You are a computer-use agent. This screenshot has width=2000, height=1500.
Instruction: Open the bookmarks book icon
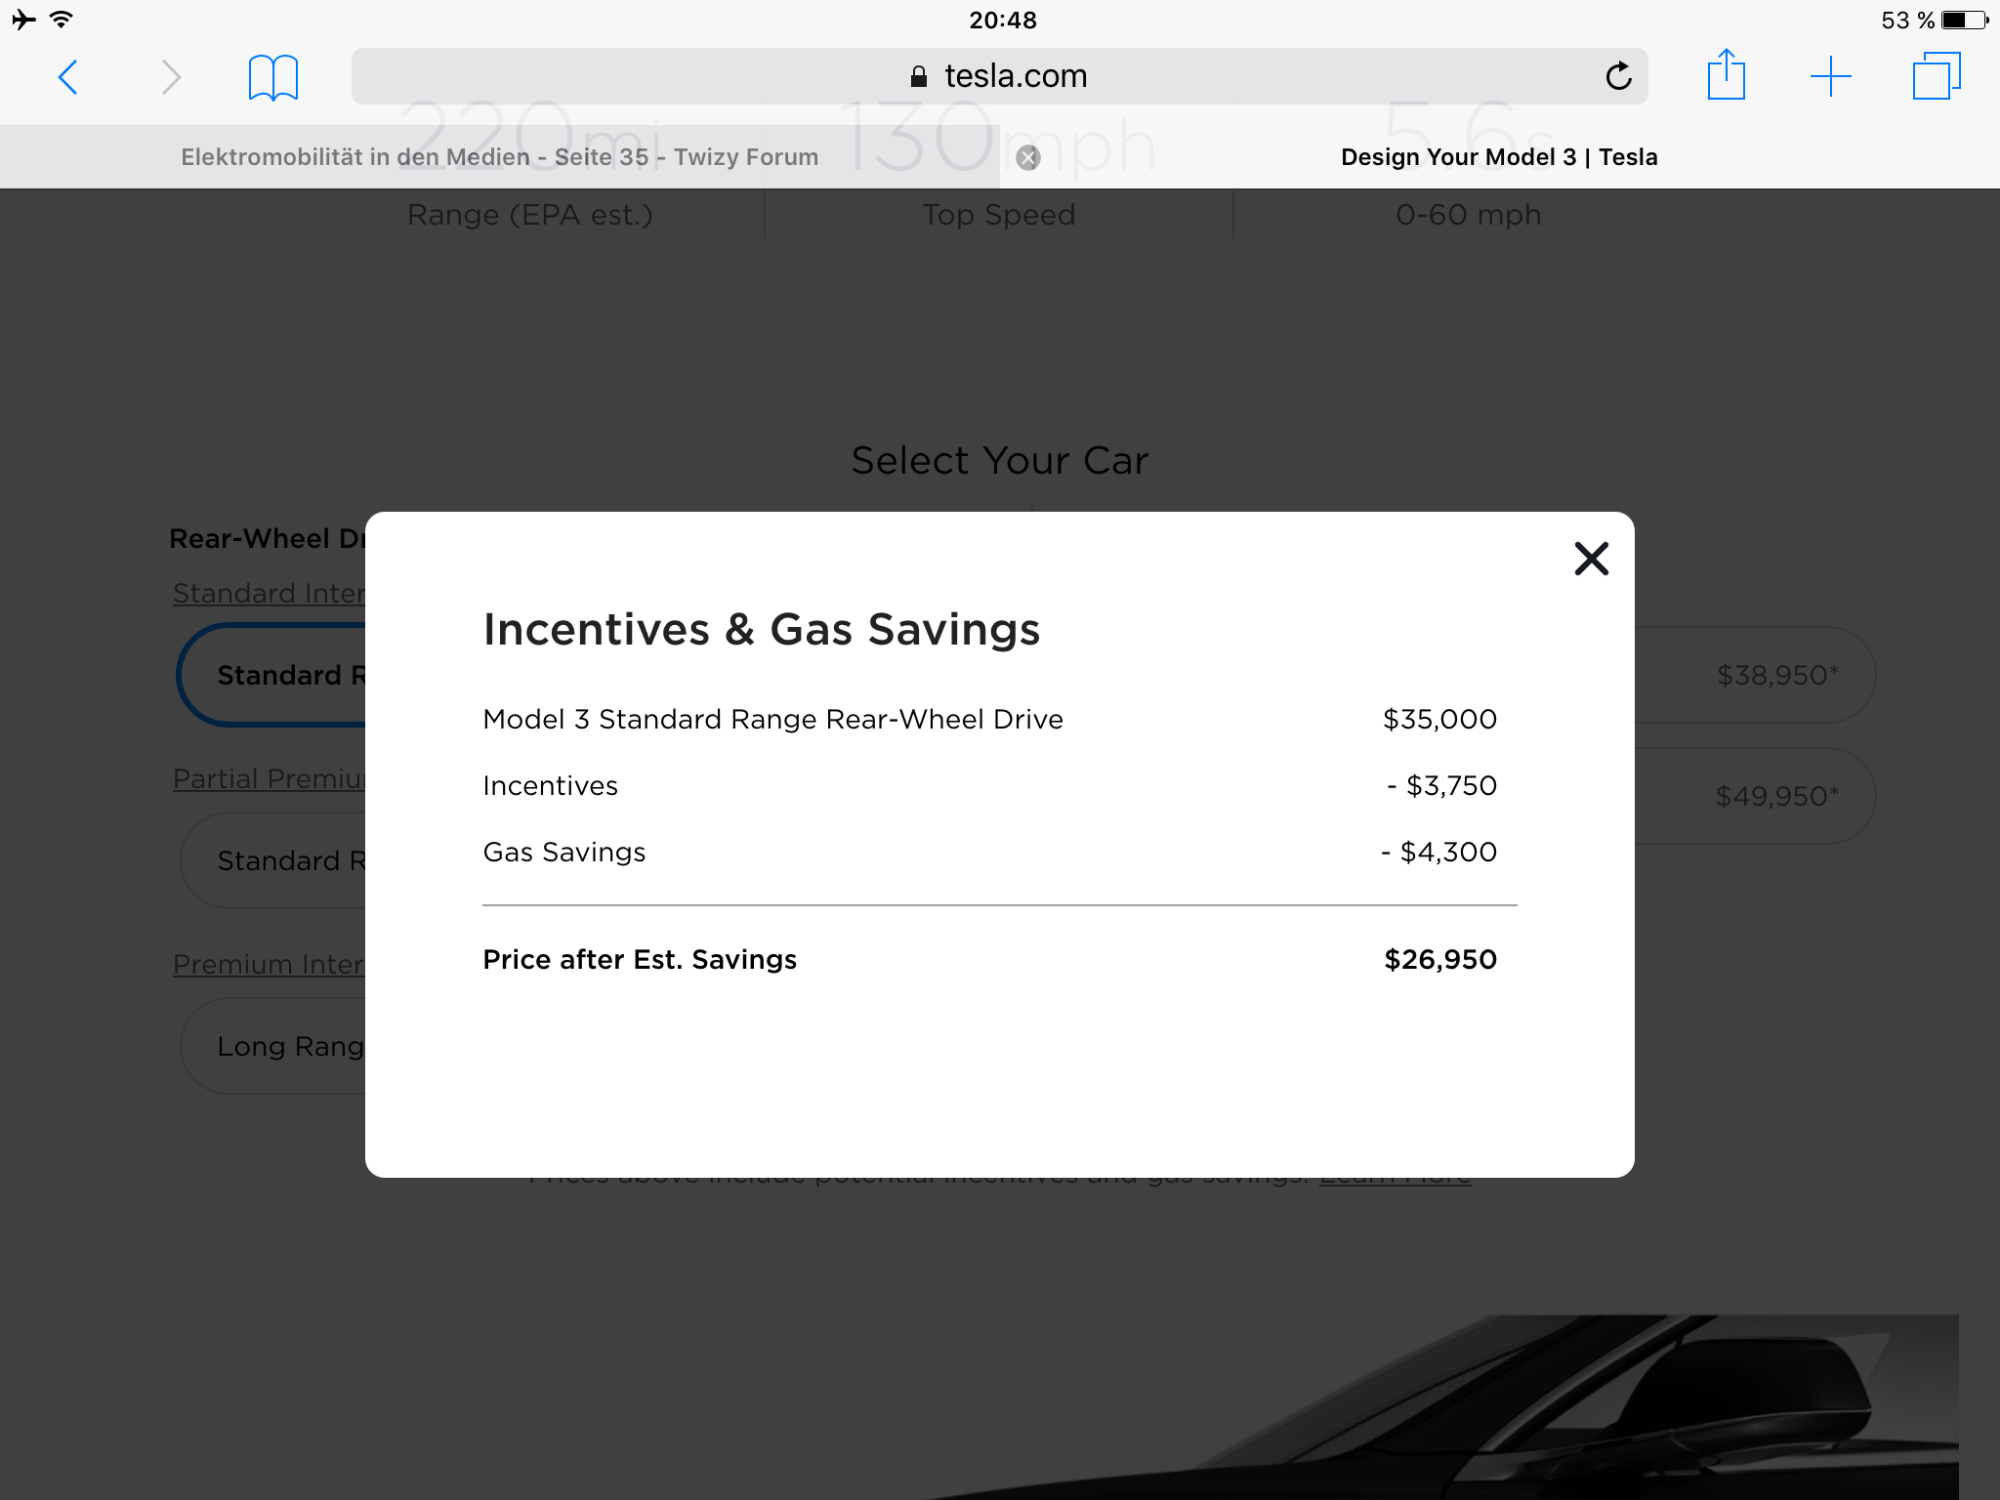(x=273, y=77)
